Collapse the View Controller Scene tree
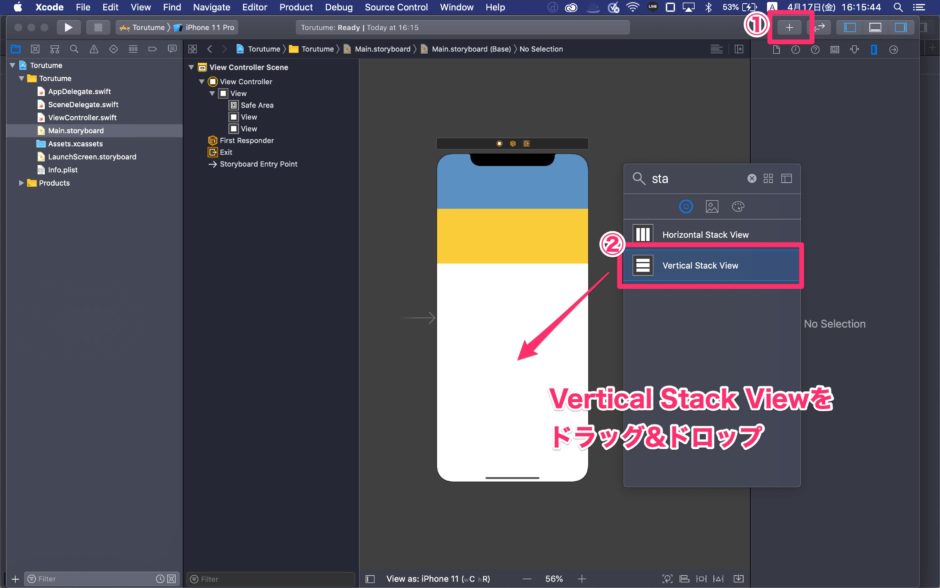940x588 pixels. (191, 67)
